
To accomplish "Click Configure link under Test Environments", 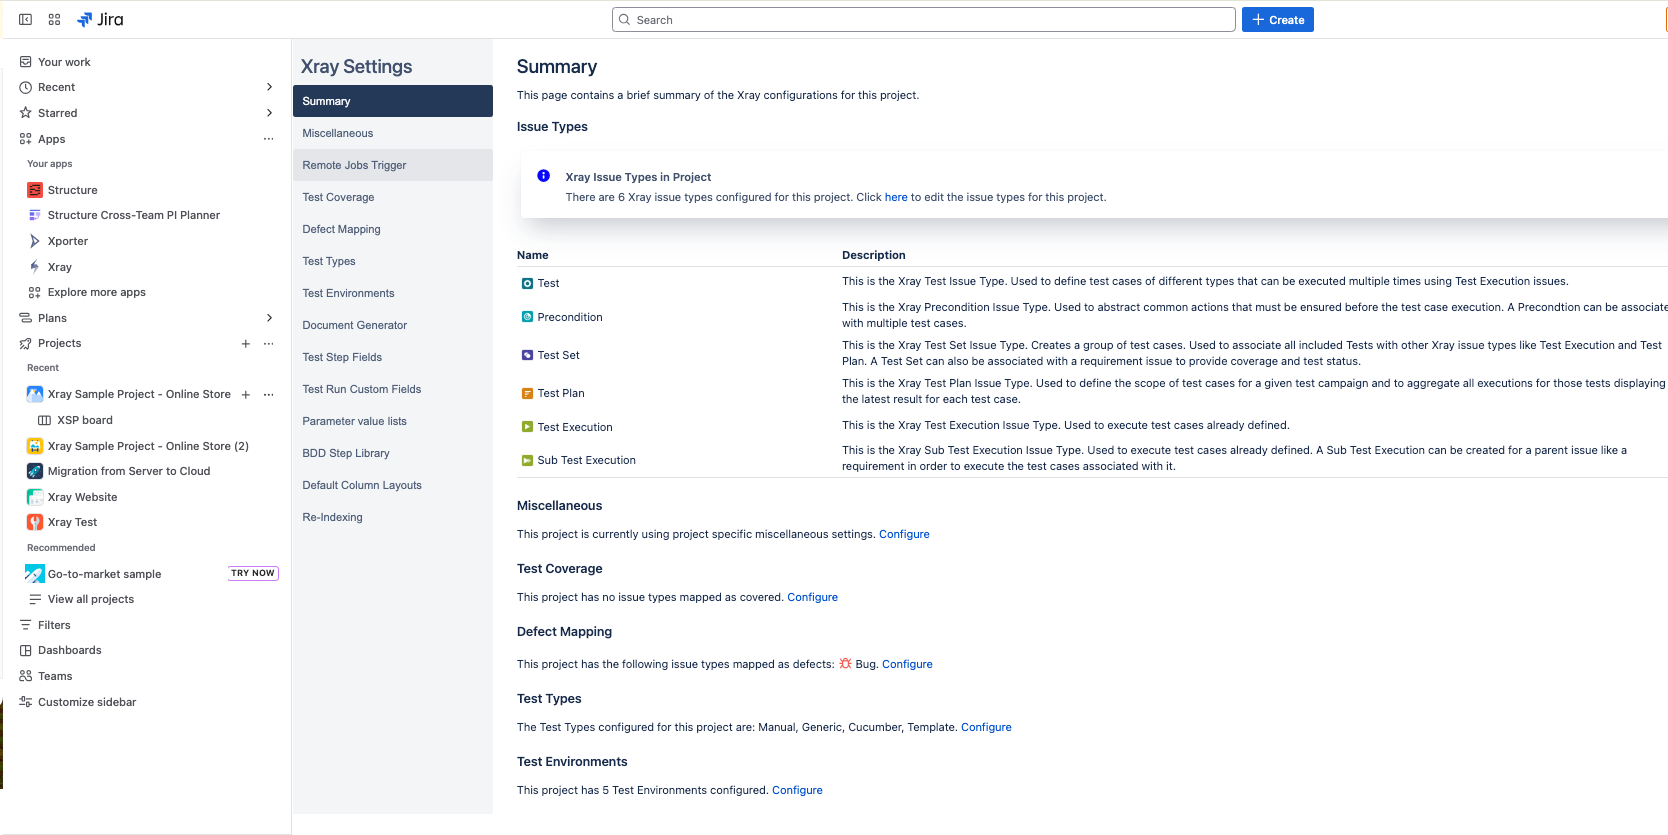I will [797, 790].
